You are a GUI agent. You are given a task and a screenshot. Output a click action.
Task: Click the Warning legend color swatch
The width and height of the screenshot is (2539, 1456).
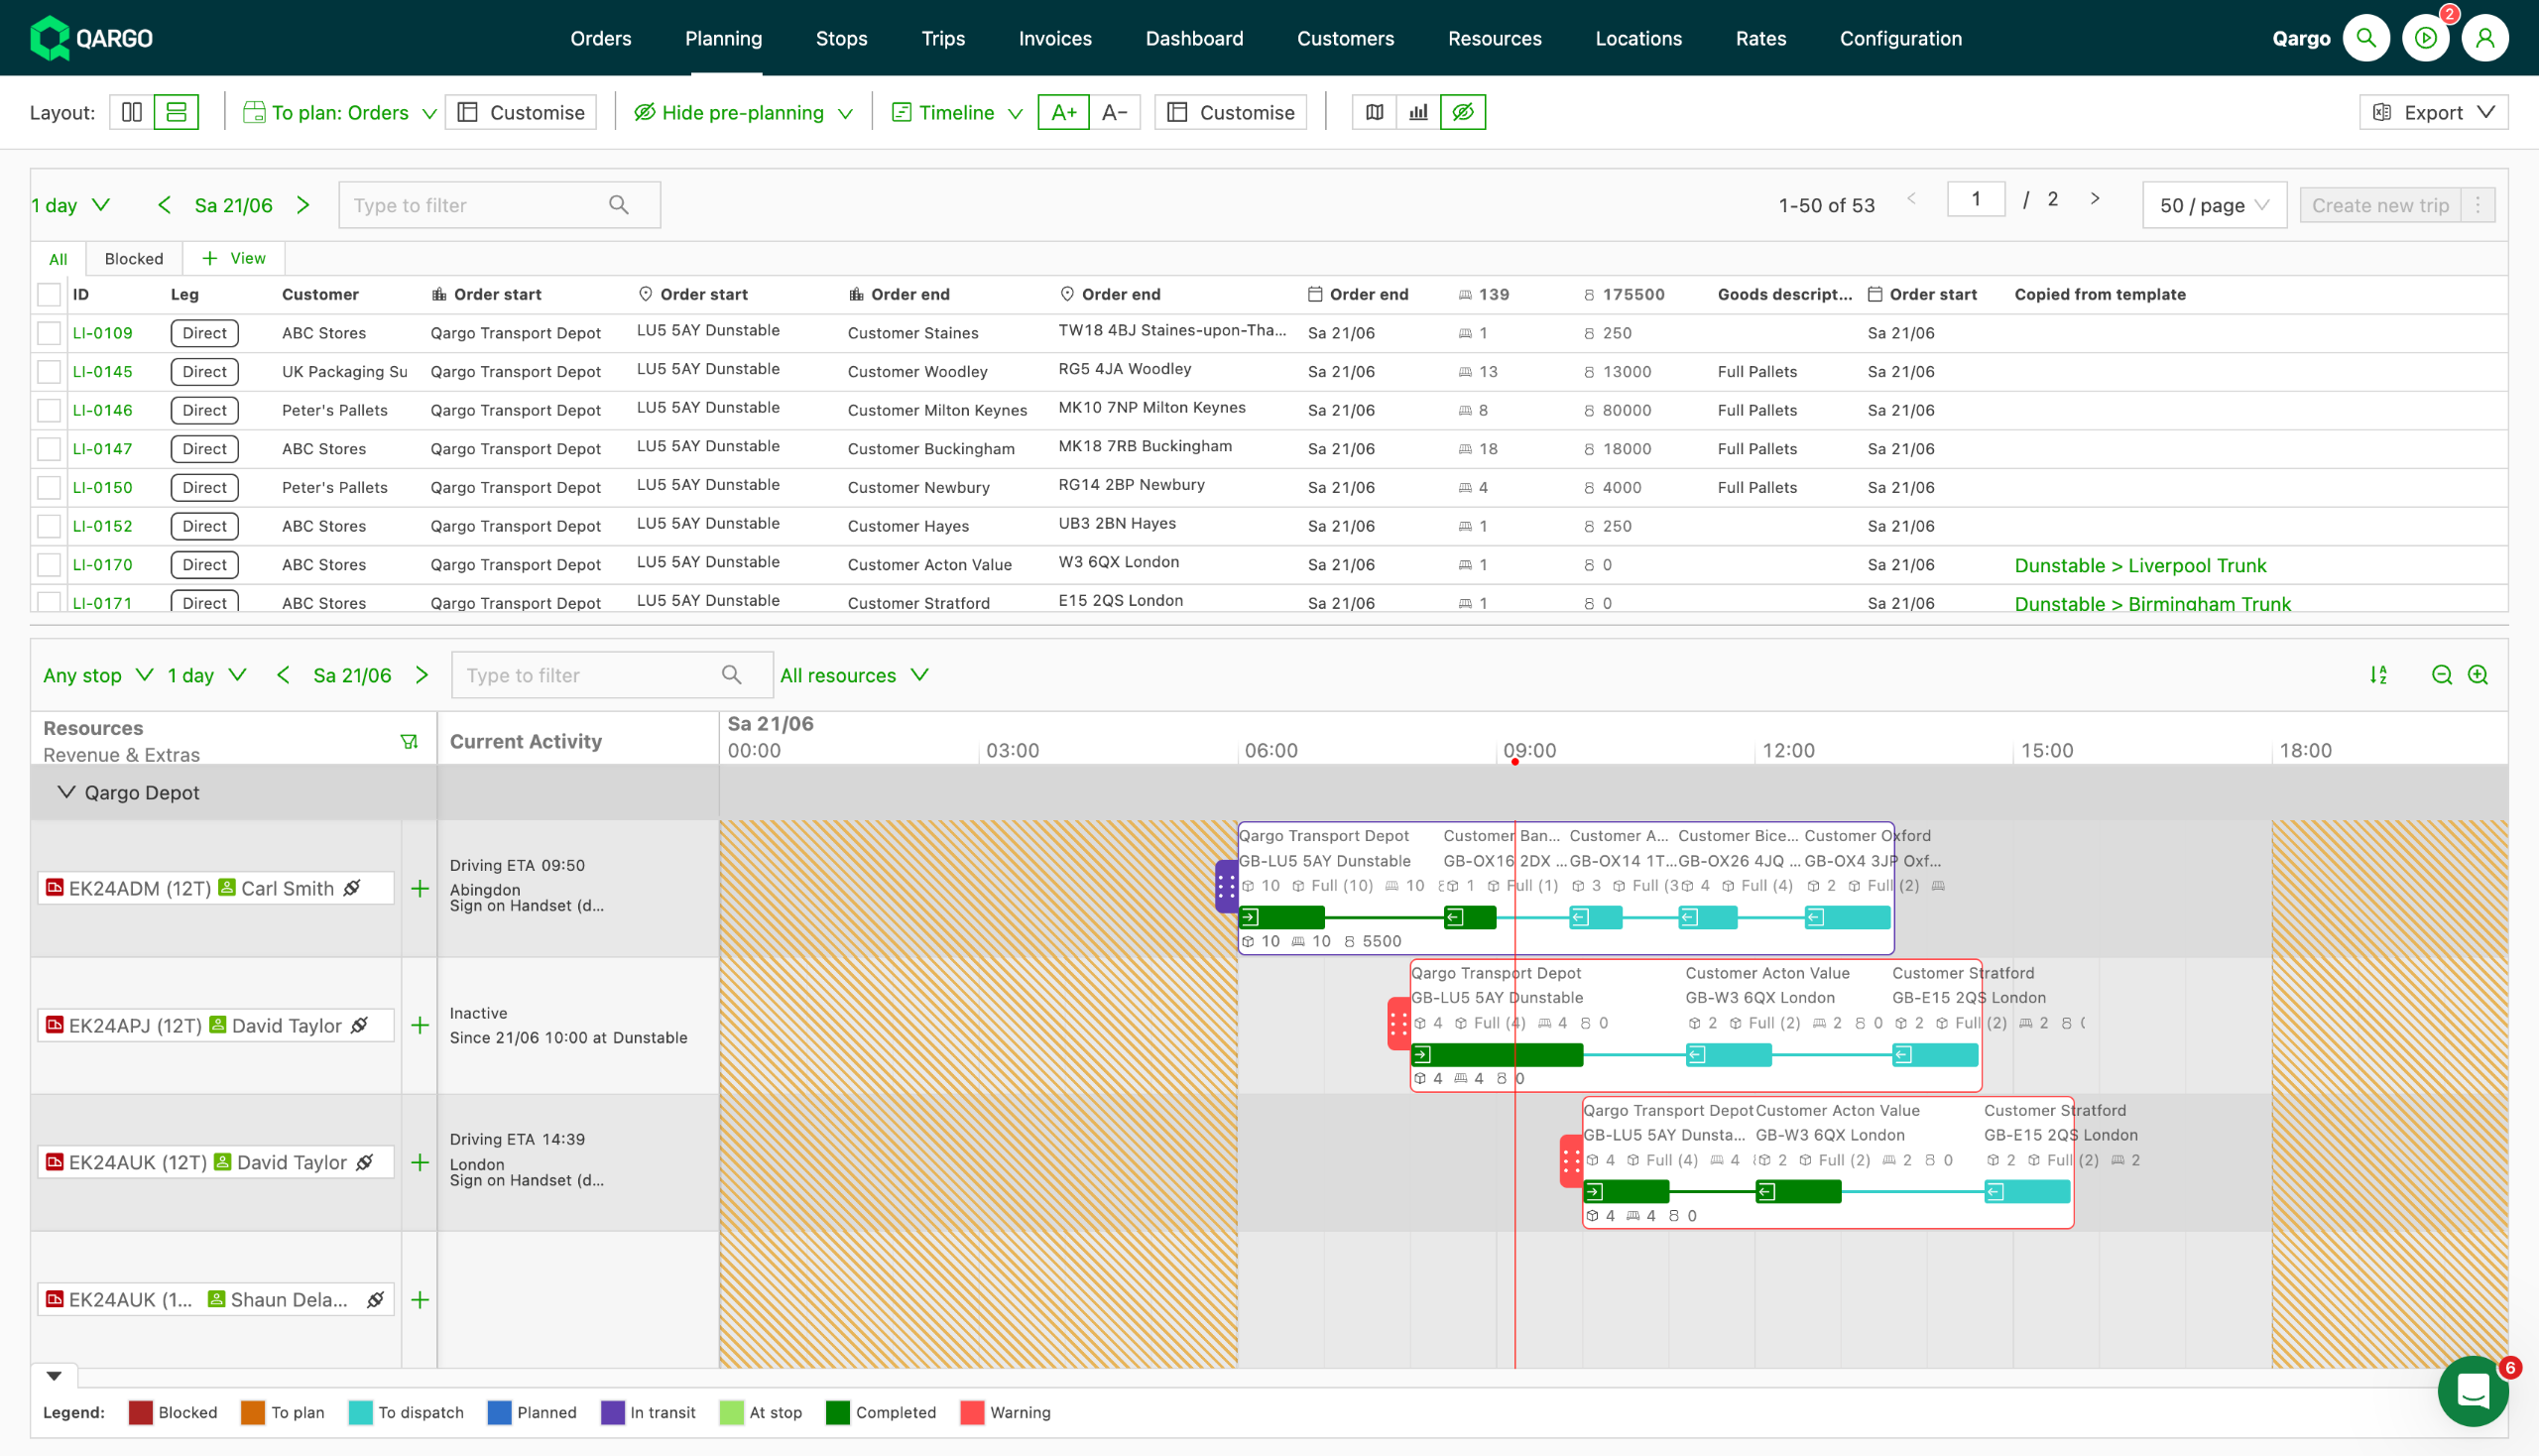(x=971, y=1412)
